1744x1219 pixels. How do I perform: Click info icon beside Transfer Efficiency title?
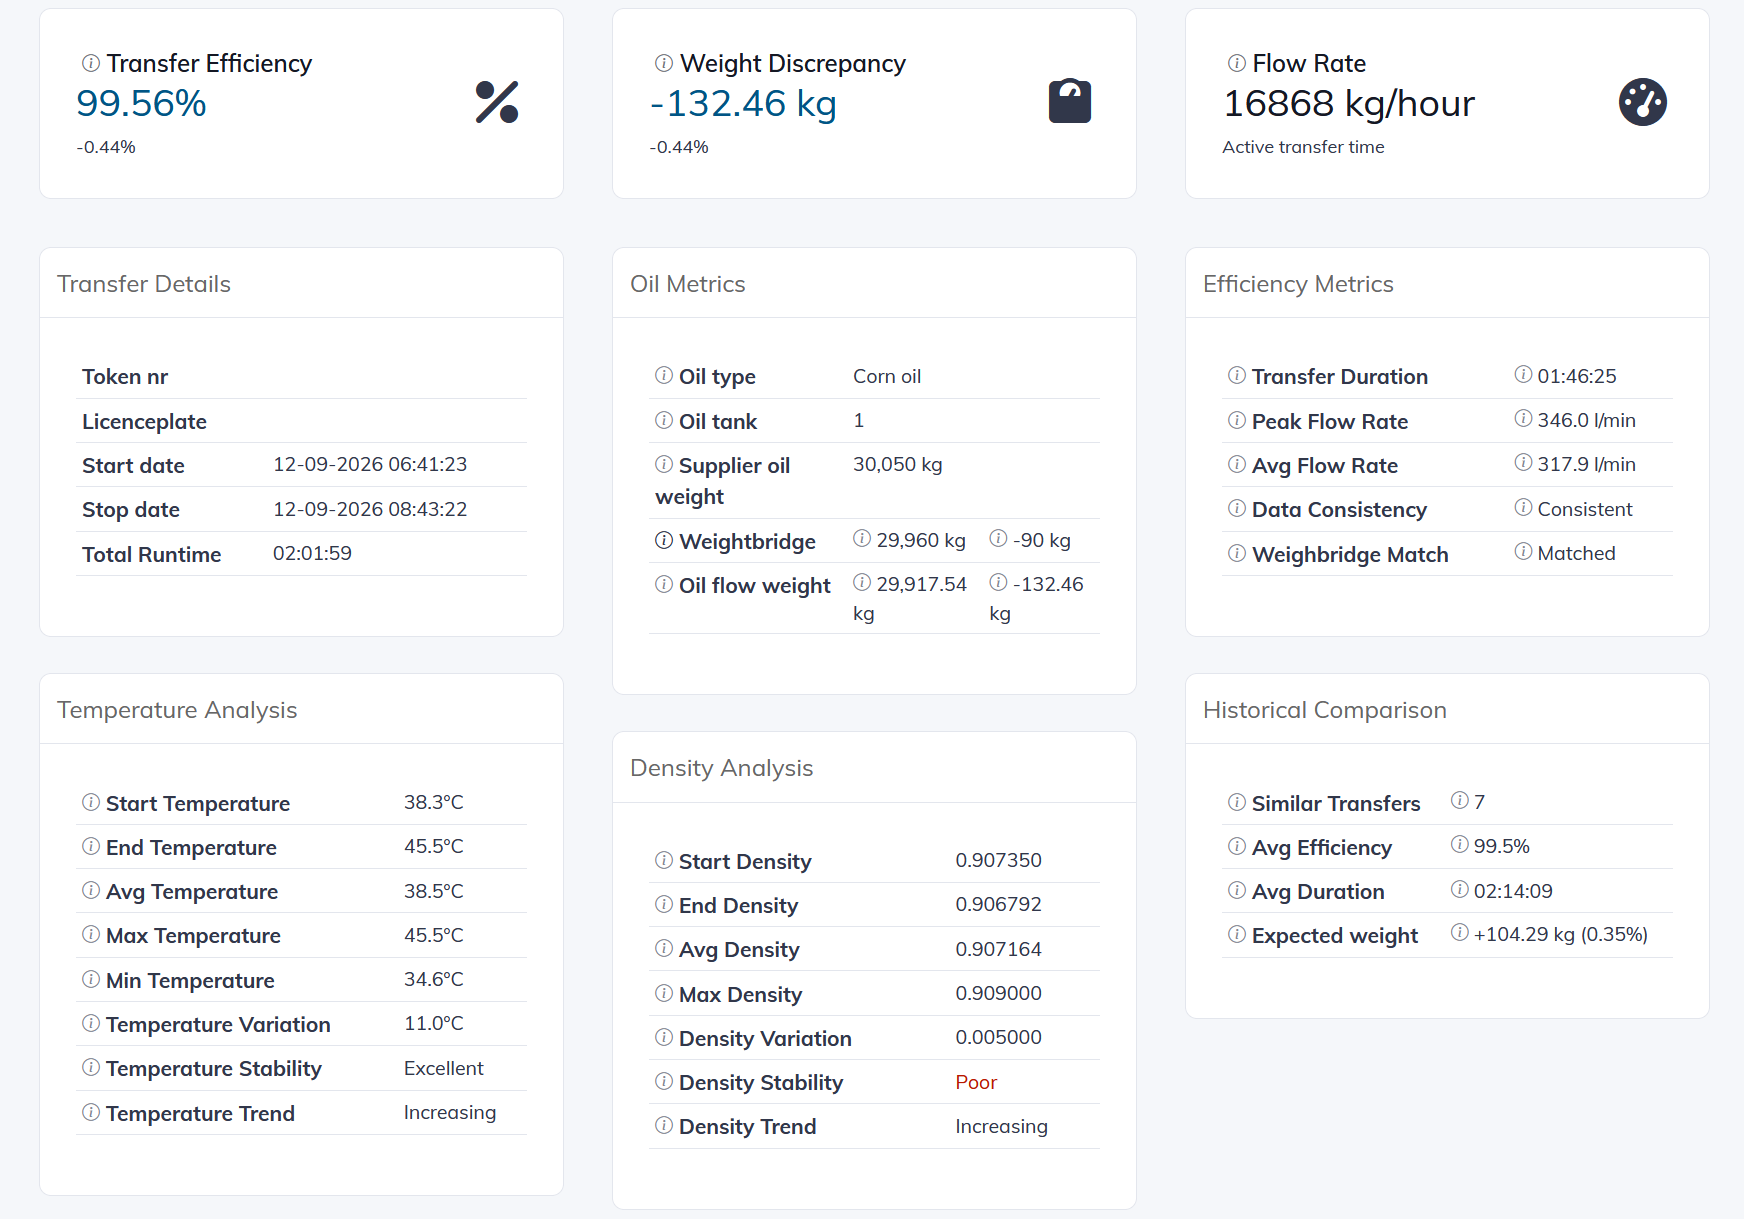tap(91, 63)
